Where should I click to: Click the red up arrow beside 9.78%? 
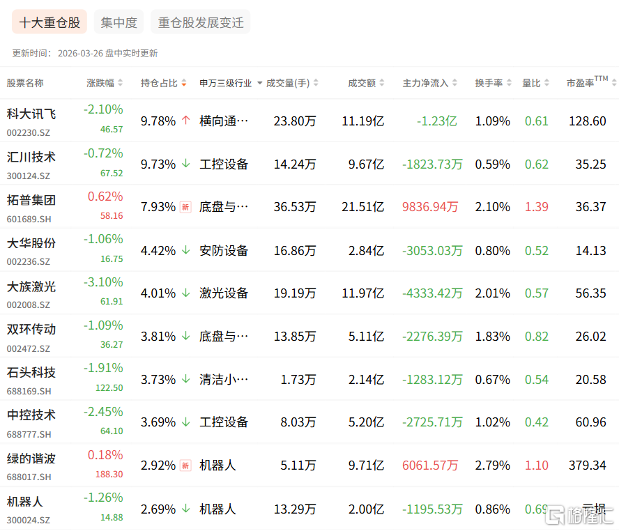(x=186, y=120)
